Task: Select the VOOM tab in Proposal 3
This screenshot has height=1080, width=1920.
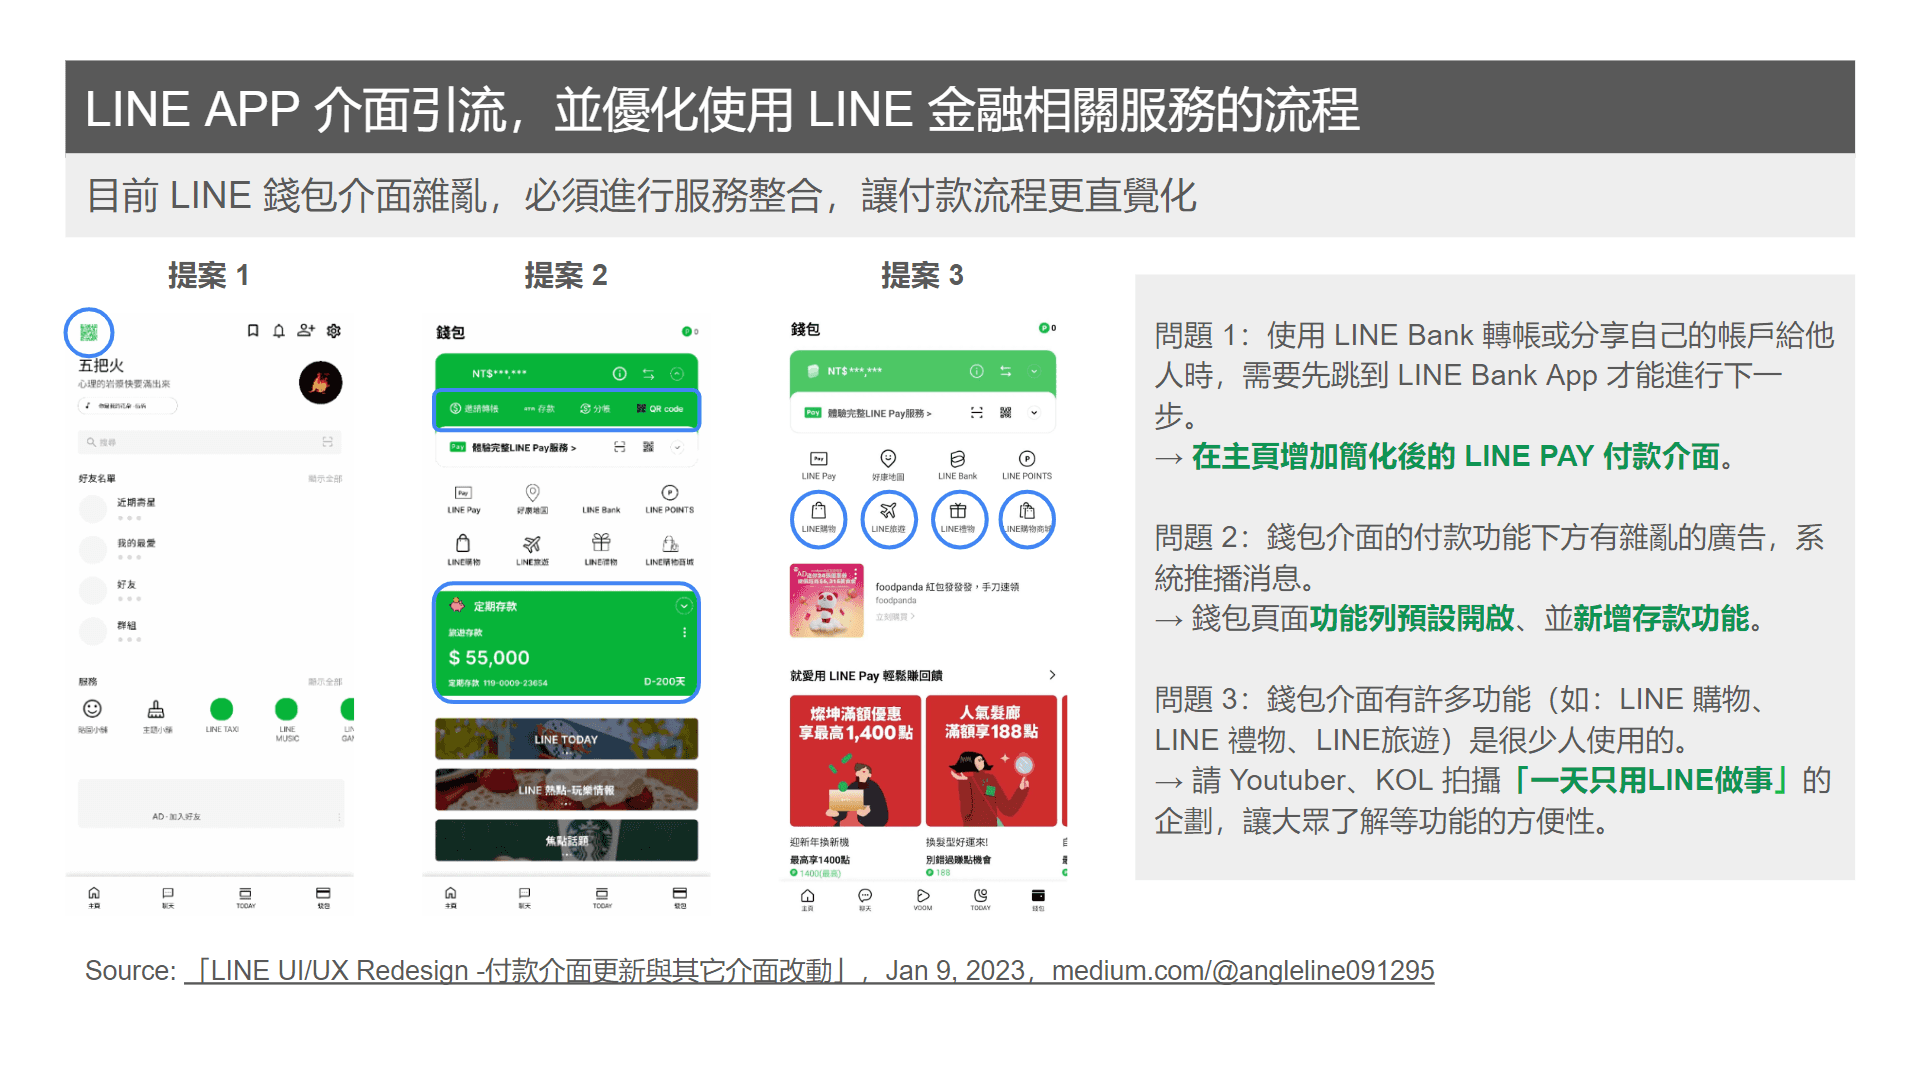Action: 923,899
